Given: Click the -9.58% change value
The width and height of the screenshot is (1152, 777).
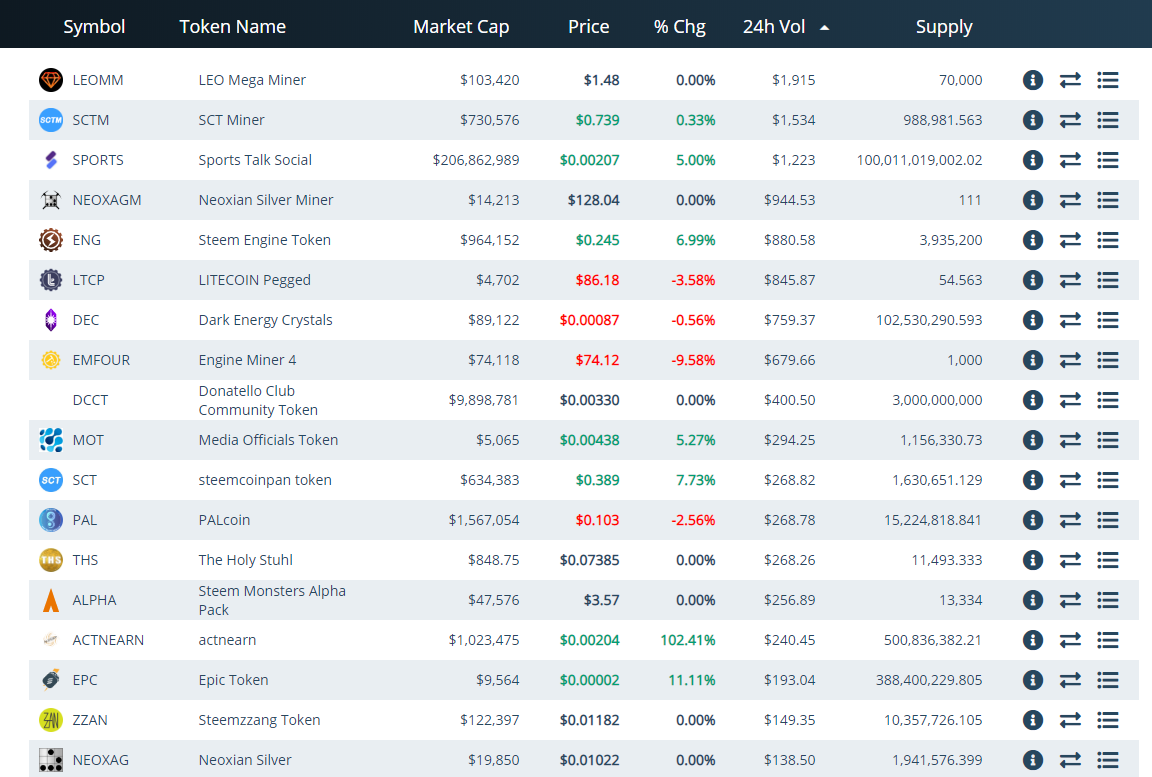Looking at the screenshot, I should click(693, 360).
